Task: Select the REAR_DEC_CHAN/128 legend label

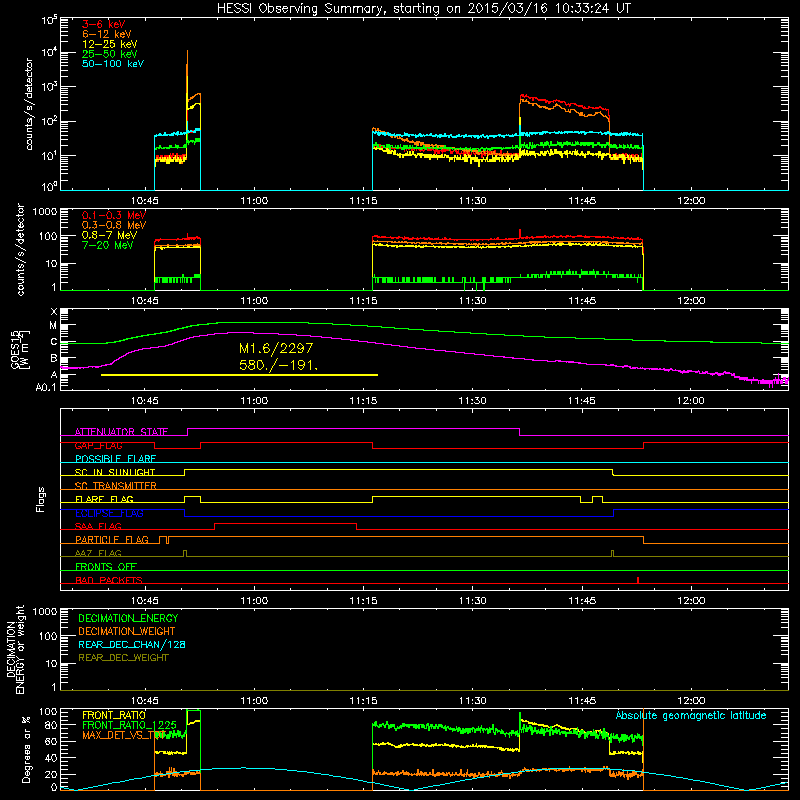Action: (132, 645)
